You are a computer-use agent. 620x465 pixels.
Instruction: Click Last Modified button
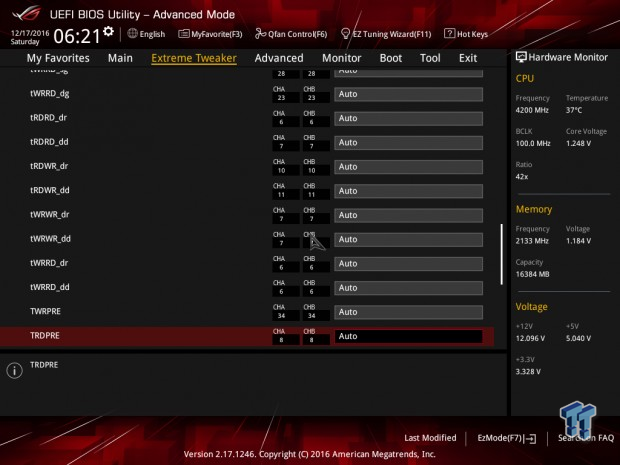pos(430,438)
